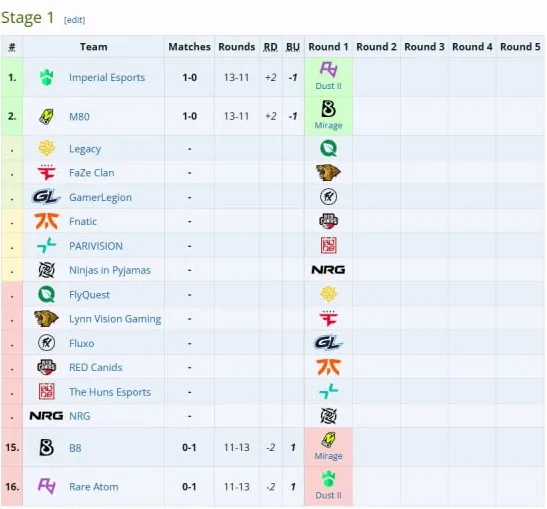The height and width of the screenshot is (509, 547).
Task: Open the M80 team link
Action: (x=79, y=117)
